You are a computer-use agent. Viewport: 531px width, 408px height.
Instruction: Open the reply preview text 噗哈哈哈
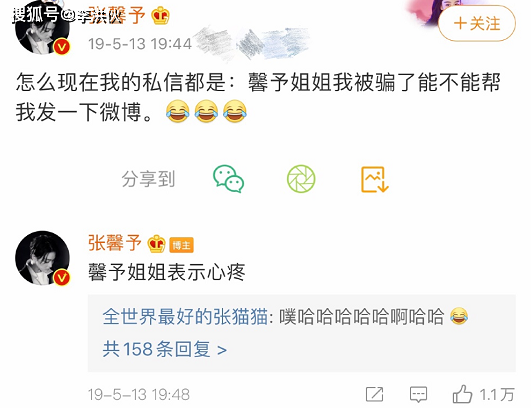tap(362, 317)
